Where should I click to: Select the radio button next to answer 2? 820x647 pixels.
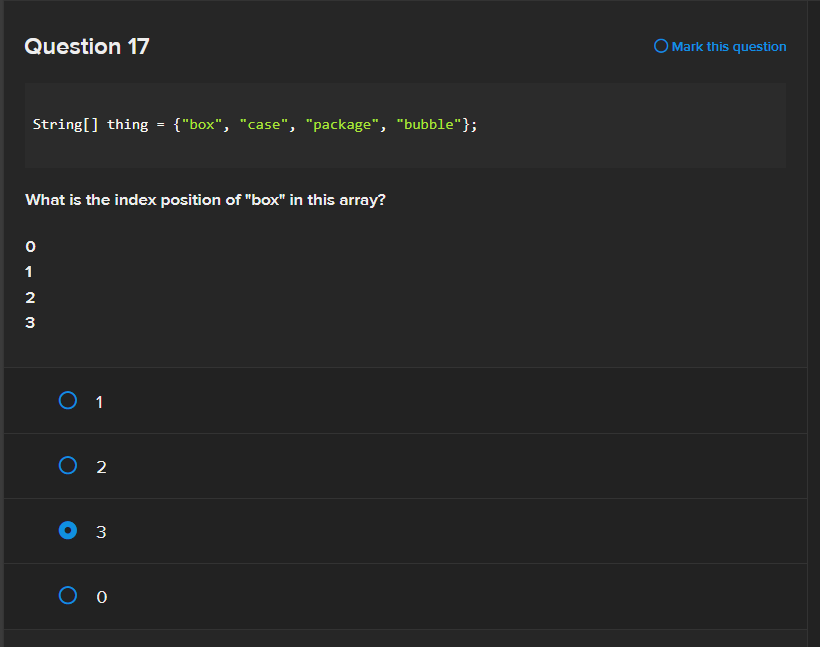(68, 465)
